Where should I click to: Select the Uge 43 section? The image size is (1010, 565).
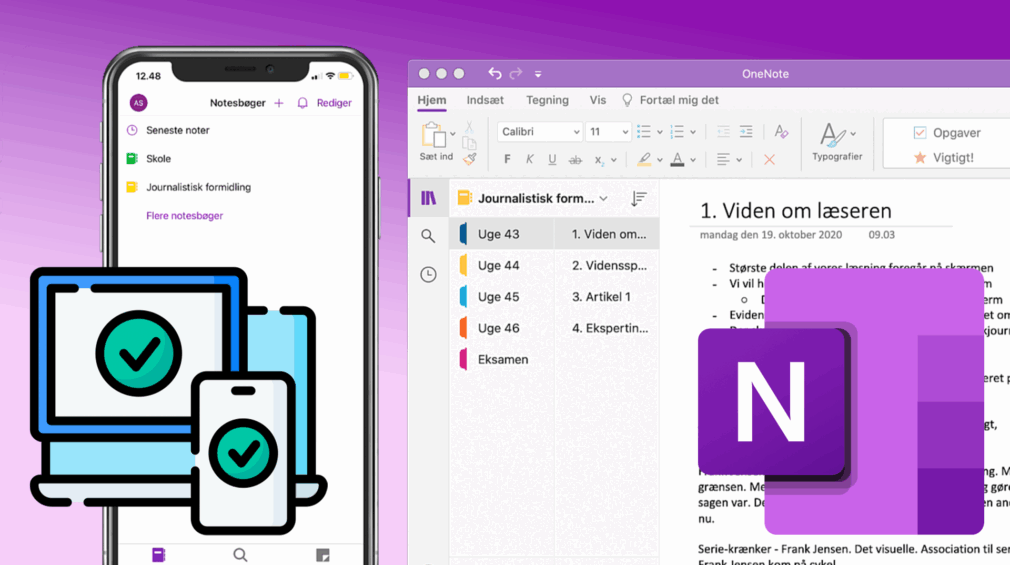[x=502, y=234]
